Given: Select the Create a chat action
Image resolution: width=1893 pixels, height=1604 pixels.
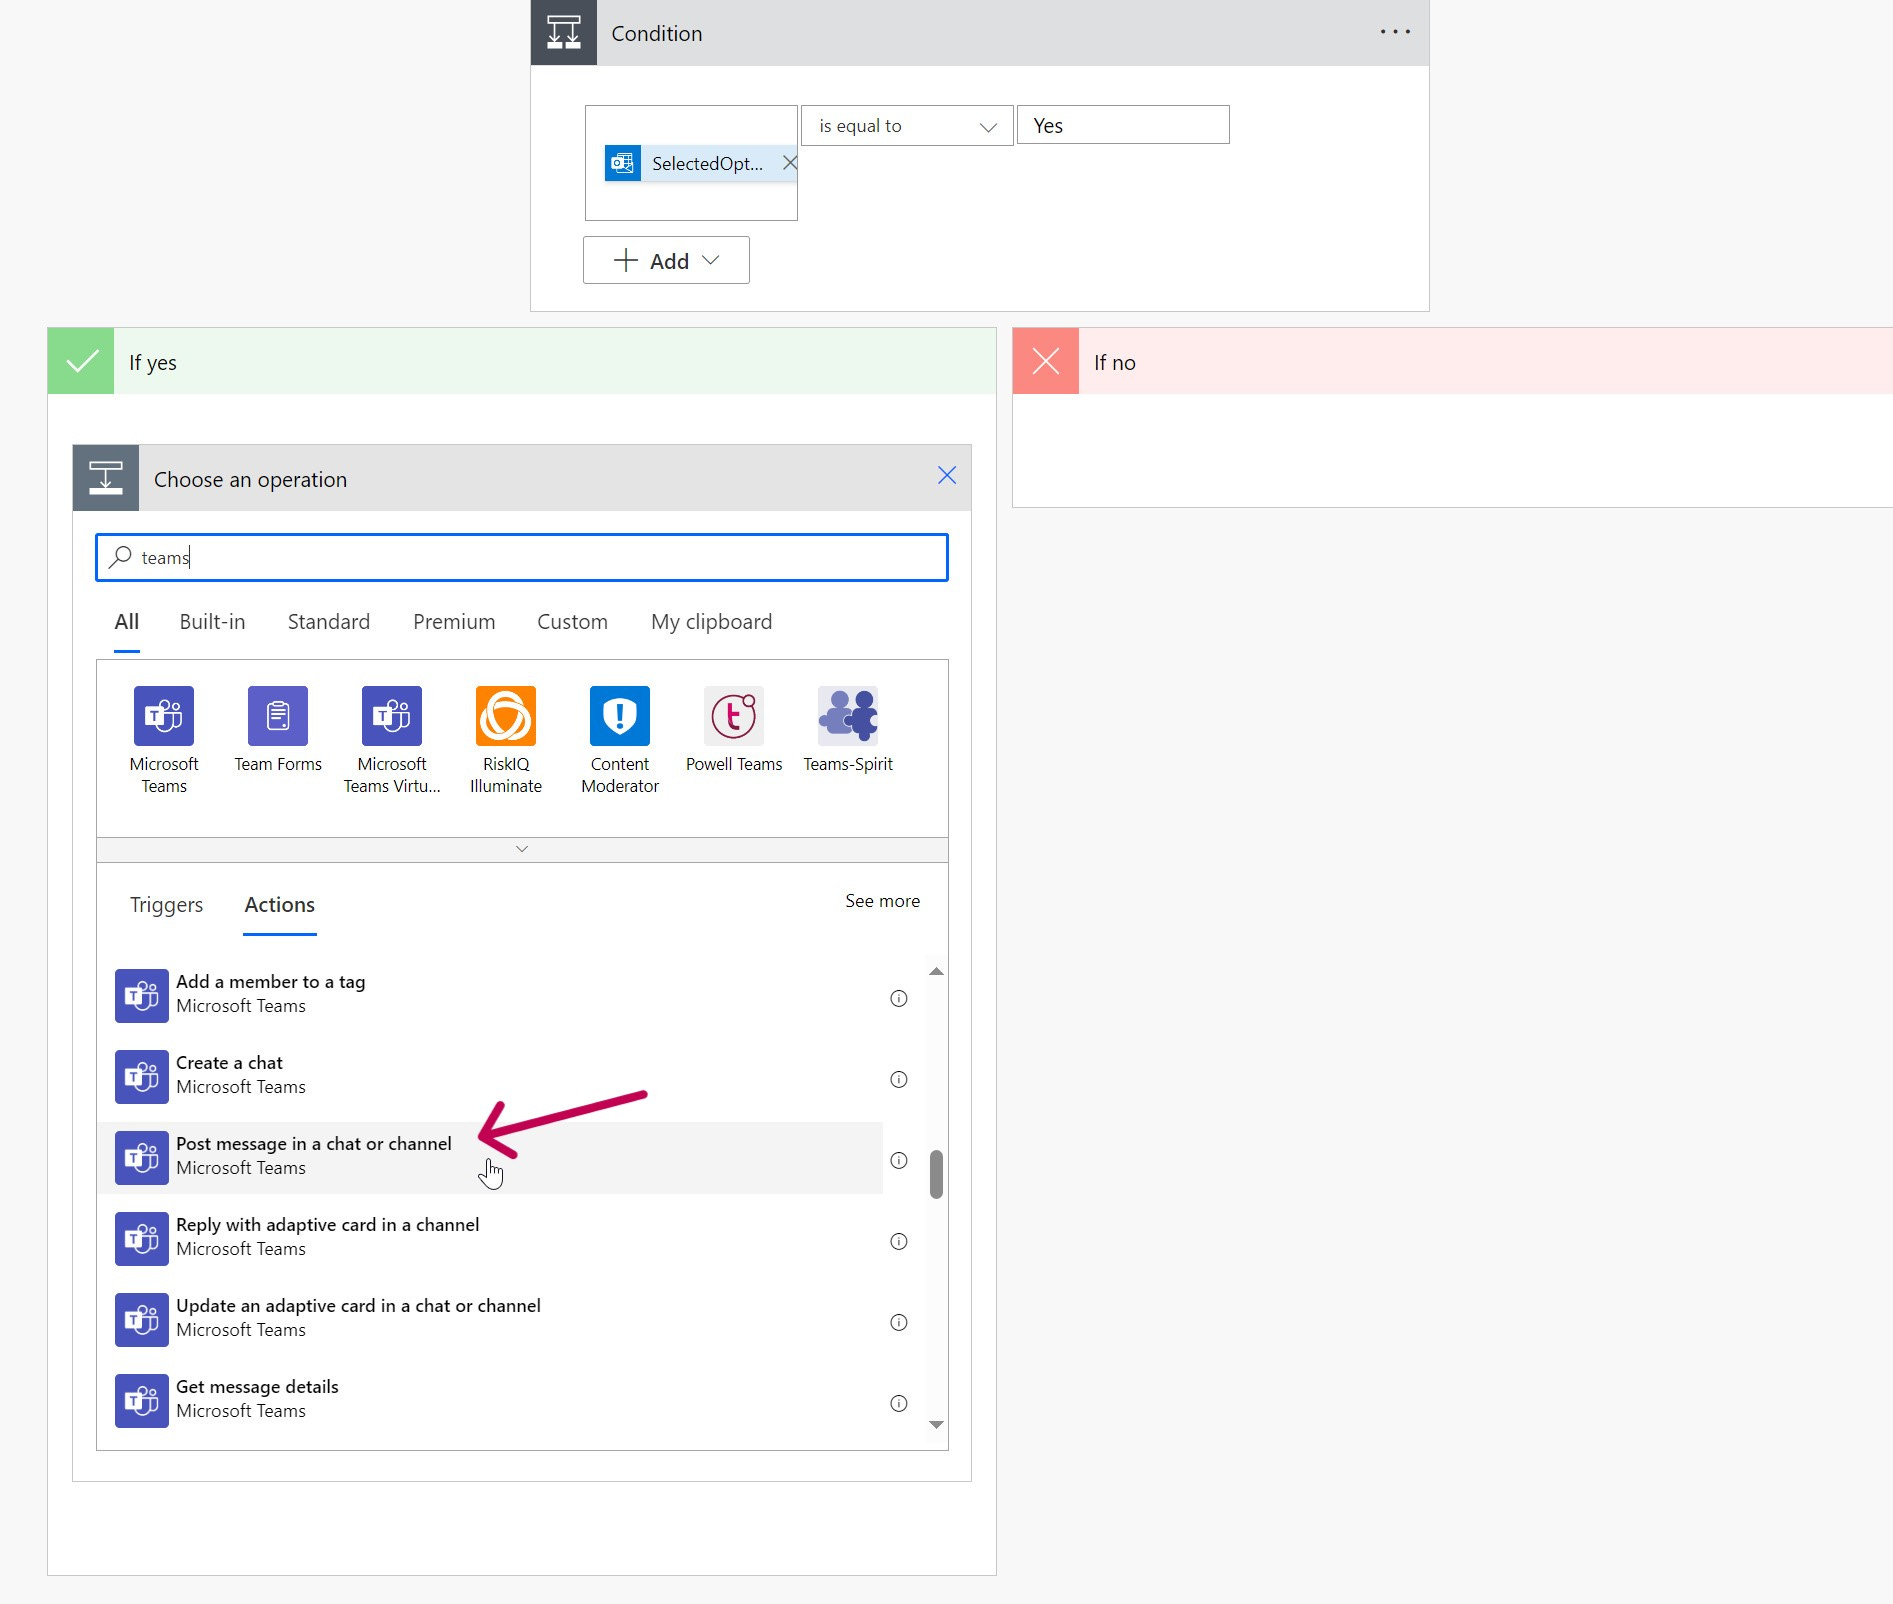Looking at the screenshot, I should coord(490,1076).
